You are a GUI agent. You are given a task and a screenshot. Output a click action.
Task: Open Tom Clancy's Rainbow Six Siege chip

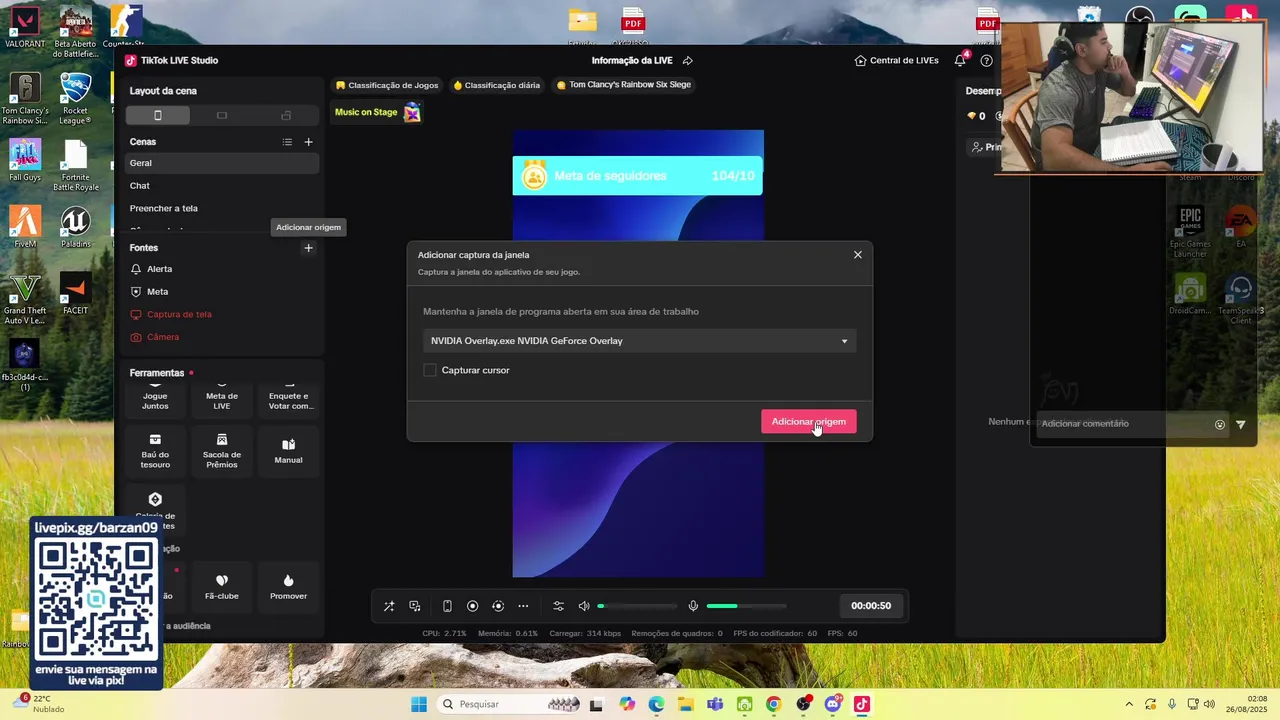623,85
